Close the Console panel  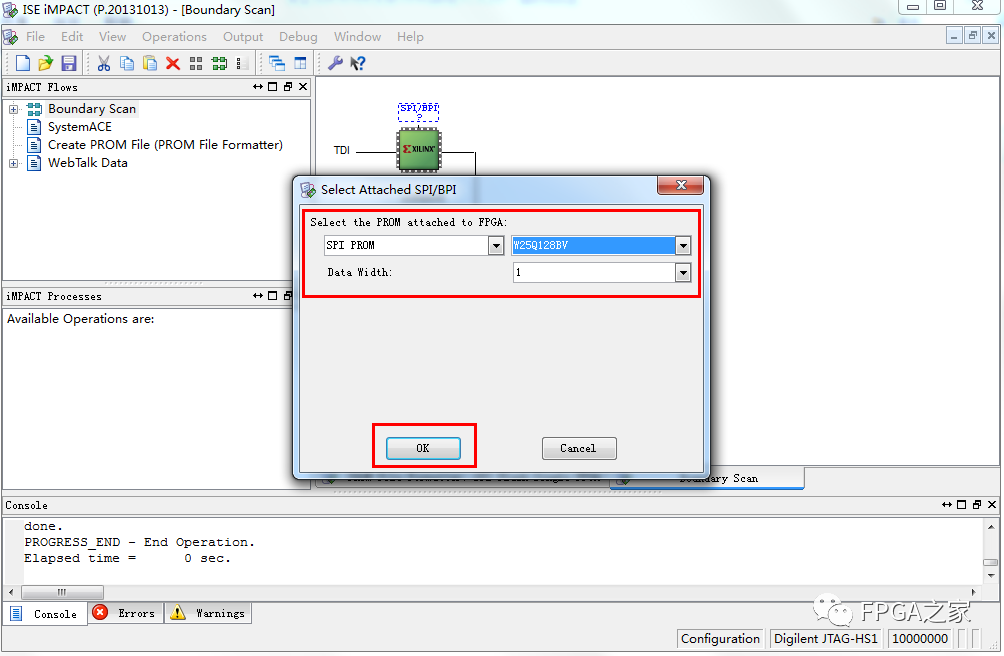click(x=992, y=504)
